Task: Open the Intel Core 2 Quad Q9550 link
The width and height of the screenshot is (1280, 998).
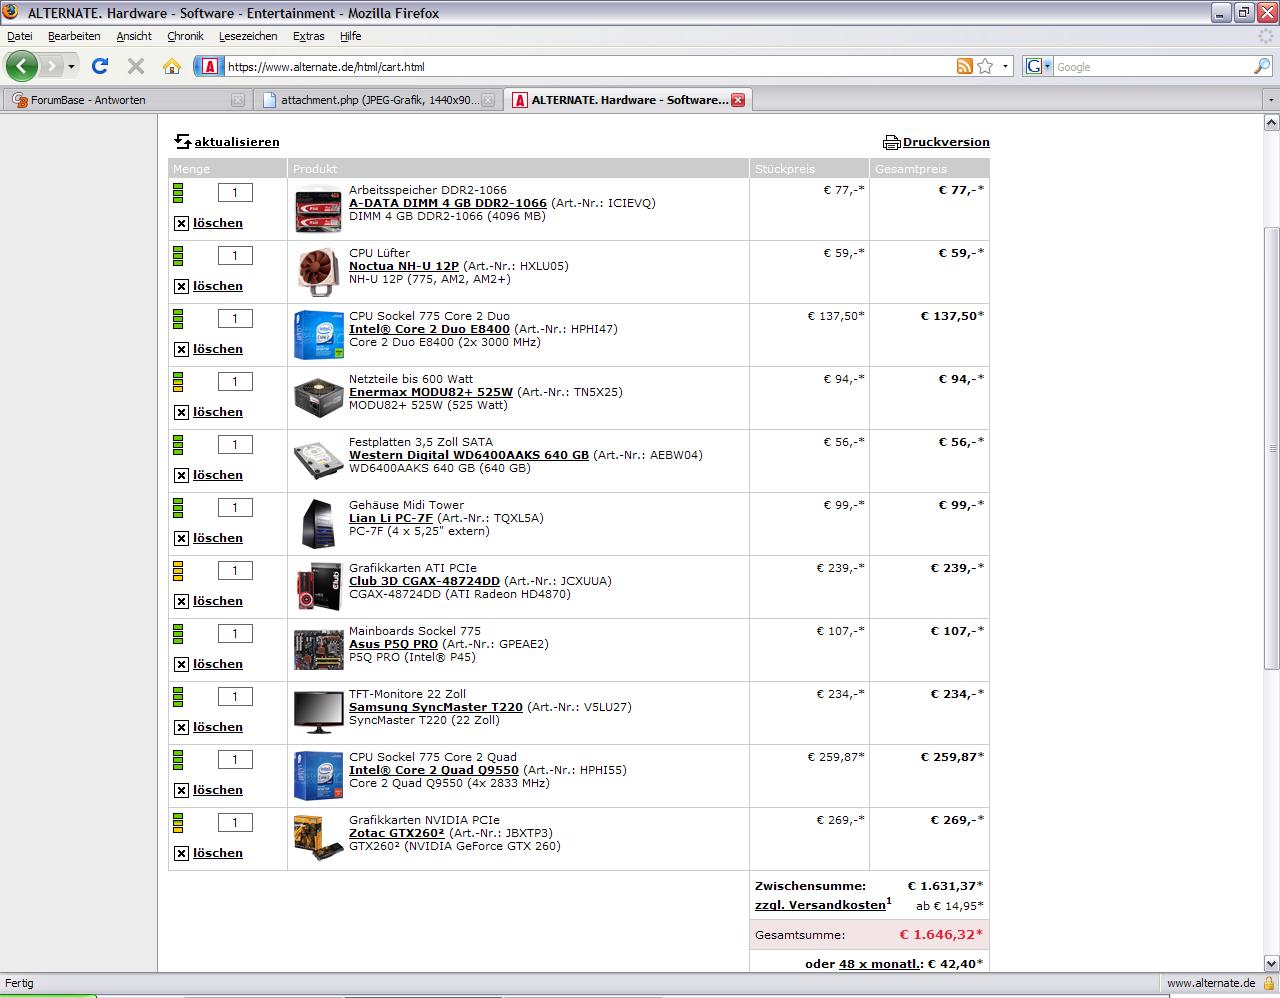Action: (434, 770)
